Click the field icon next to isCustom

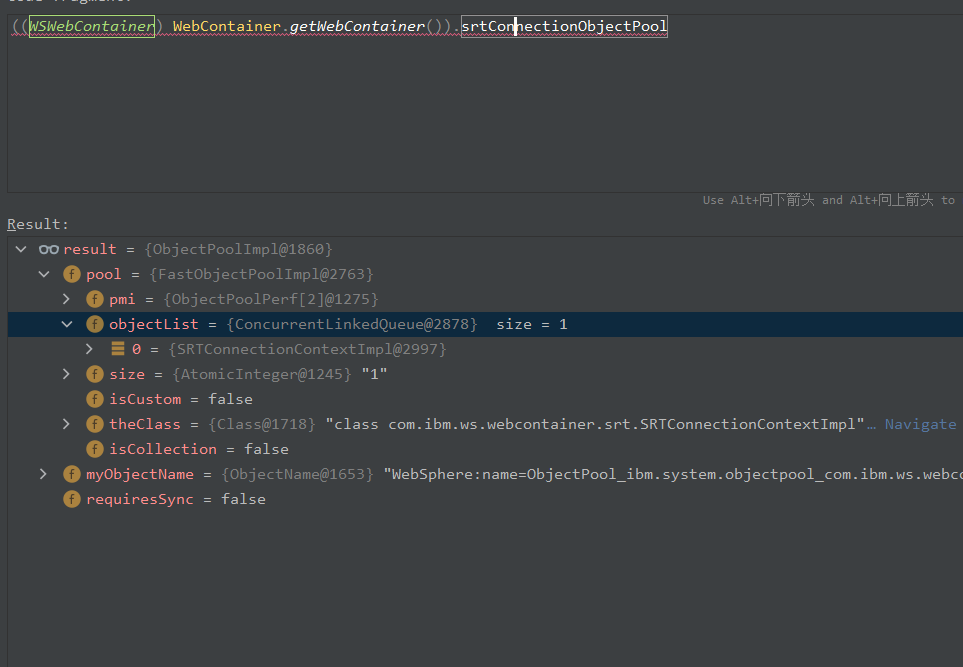point(95,399)
